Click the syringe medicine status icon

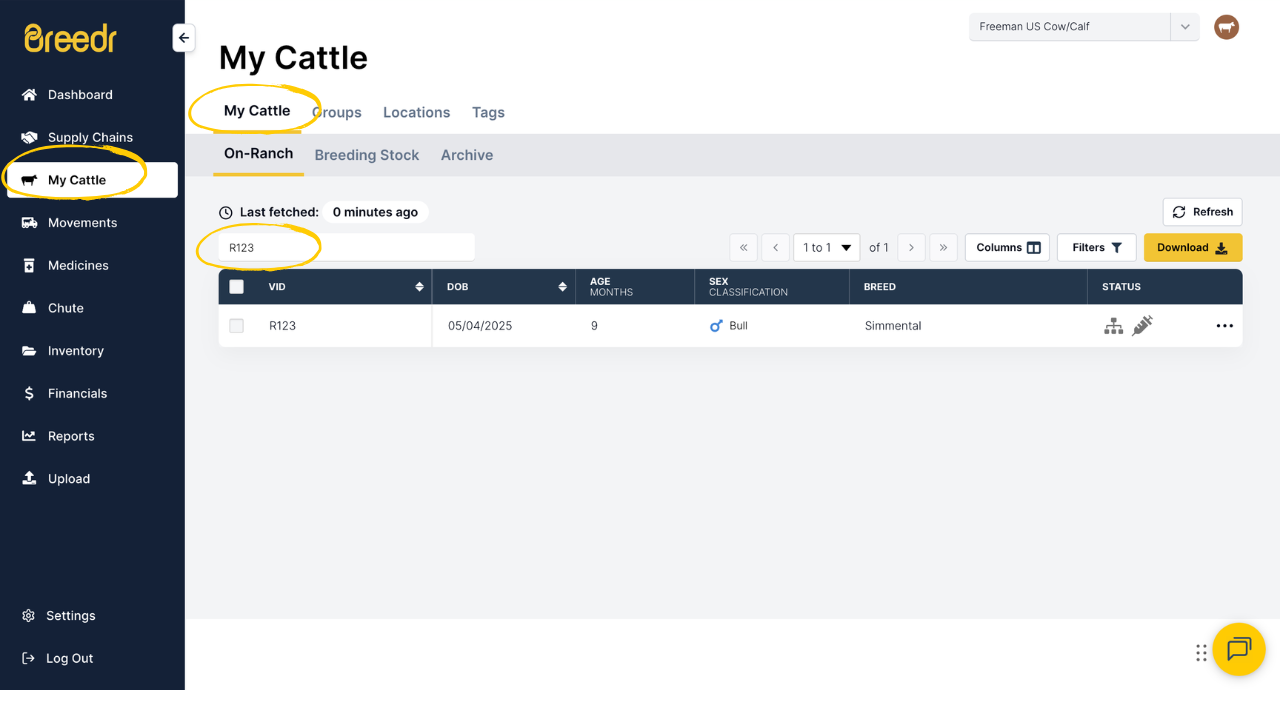click(x=1142, y=325)
